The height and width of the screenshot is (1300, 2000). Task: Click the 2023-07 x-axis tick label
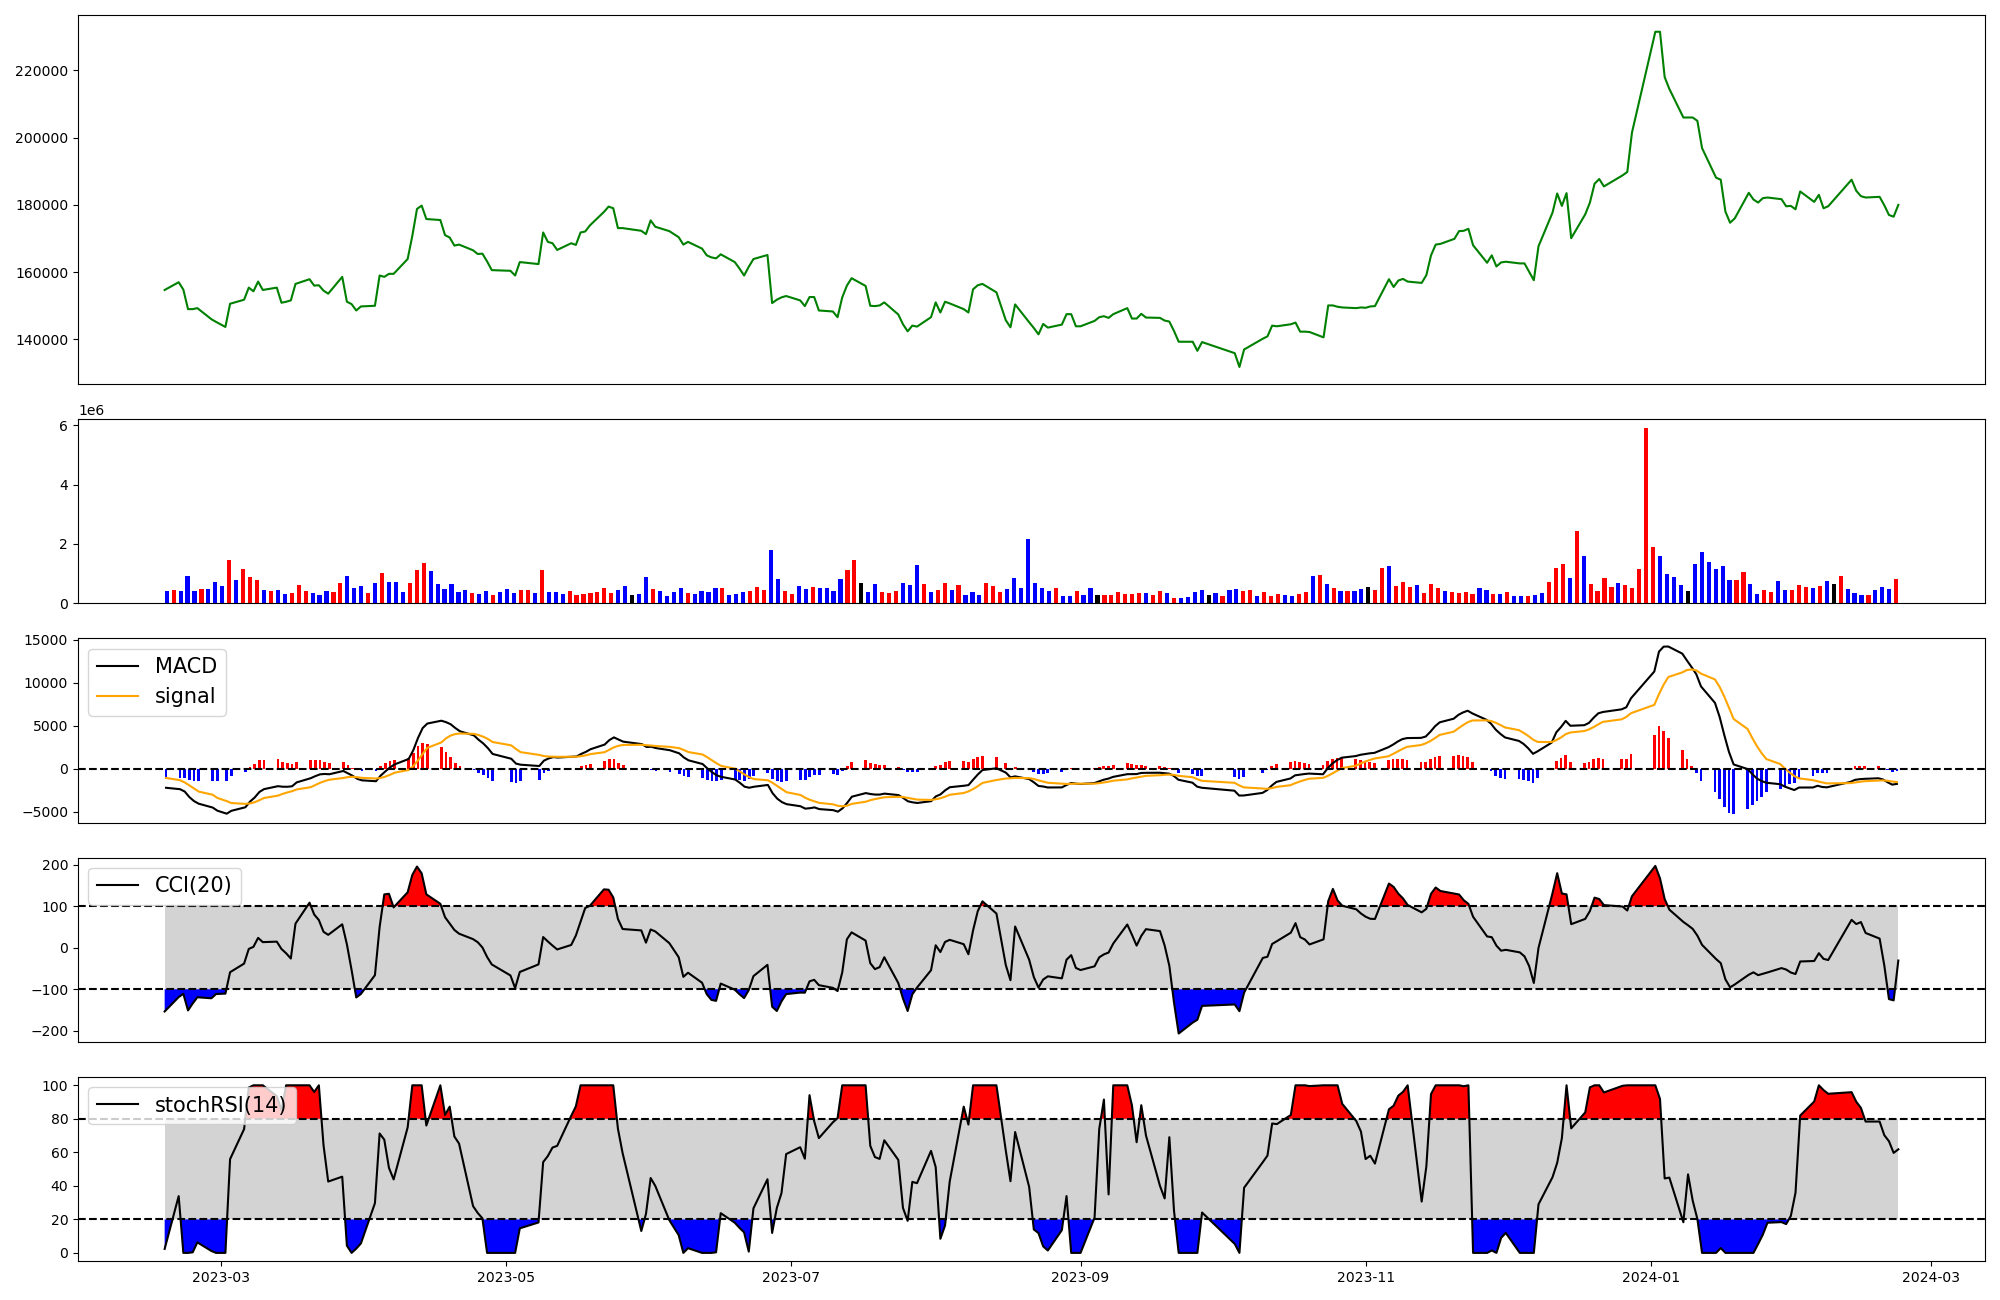(791, 1277)
